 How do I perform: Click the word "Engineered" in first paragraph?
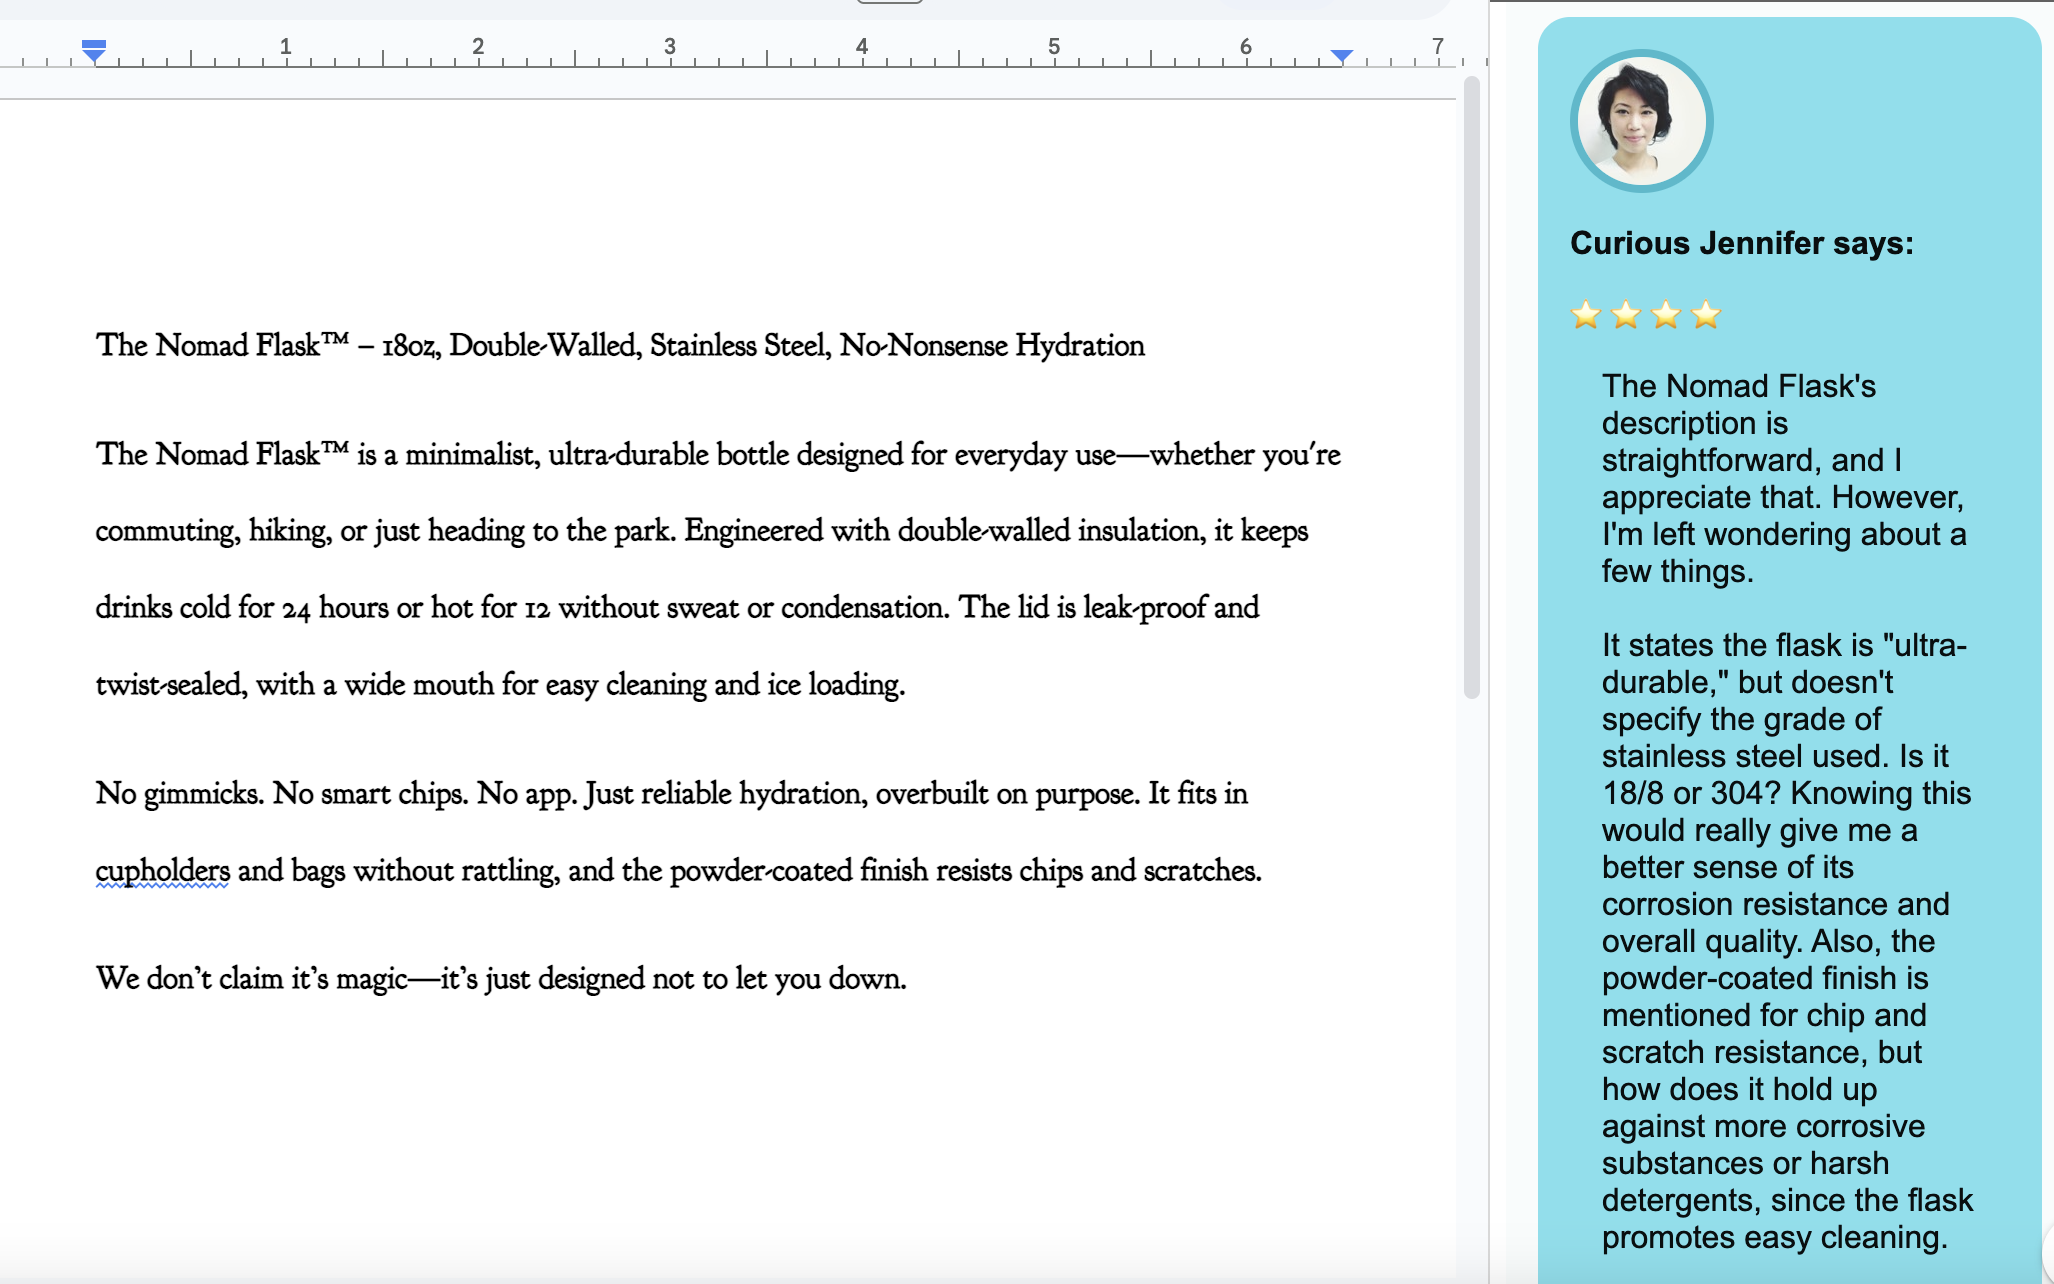click(753, 530)
